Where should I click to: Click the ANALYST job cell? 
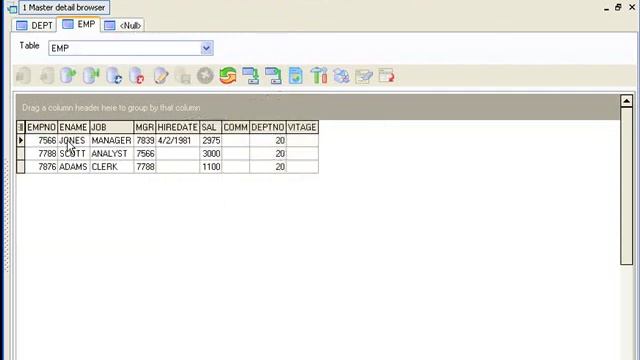pos(112,153)
